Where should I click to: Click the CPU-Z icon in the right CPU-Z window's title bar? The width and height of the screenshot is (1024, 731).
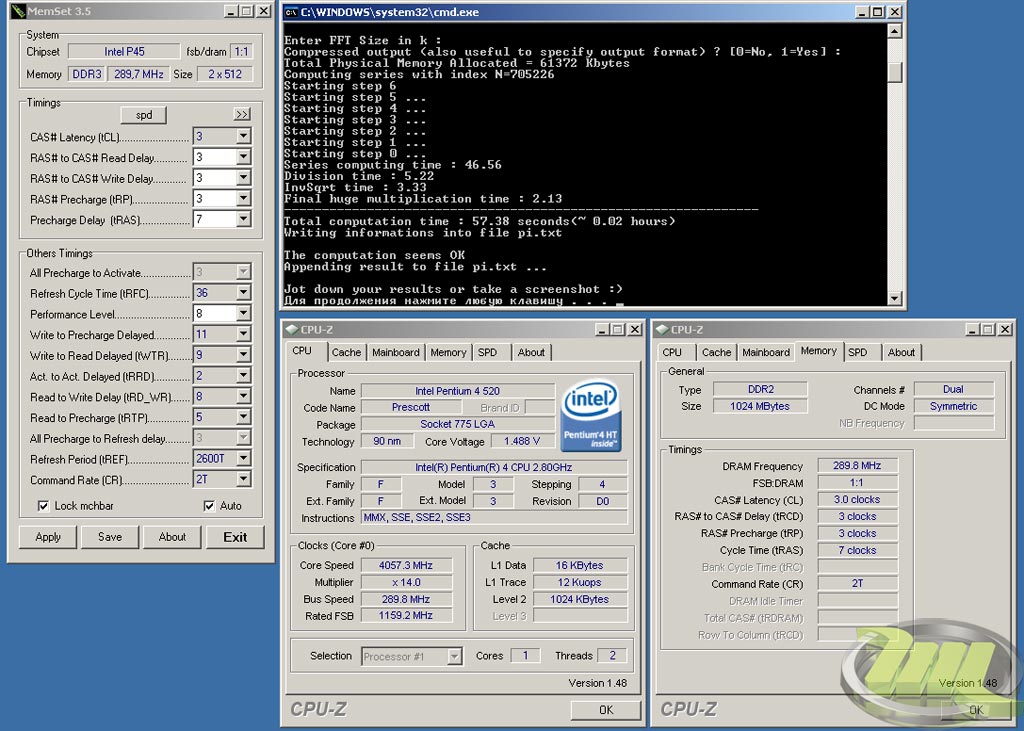click(x=662, y=329)
